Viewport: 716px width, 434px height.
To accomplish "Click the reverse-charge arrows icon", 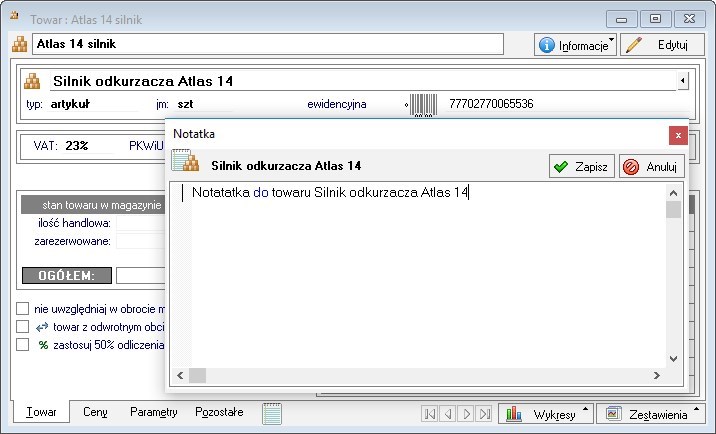I will (42, 327).
